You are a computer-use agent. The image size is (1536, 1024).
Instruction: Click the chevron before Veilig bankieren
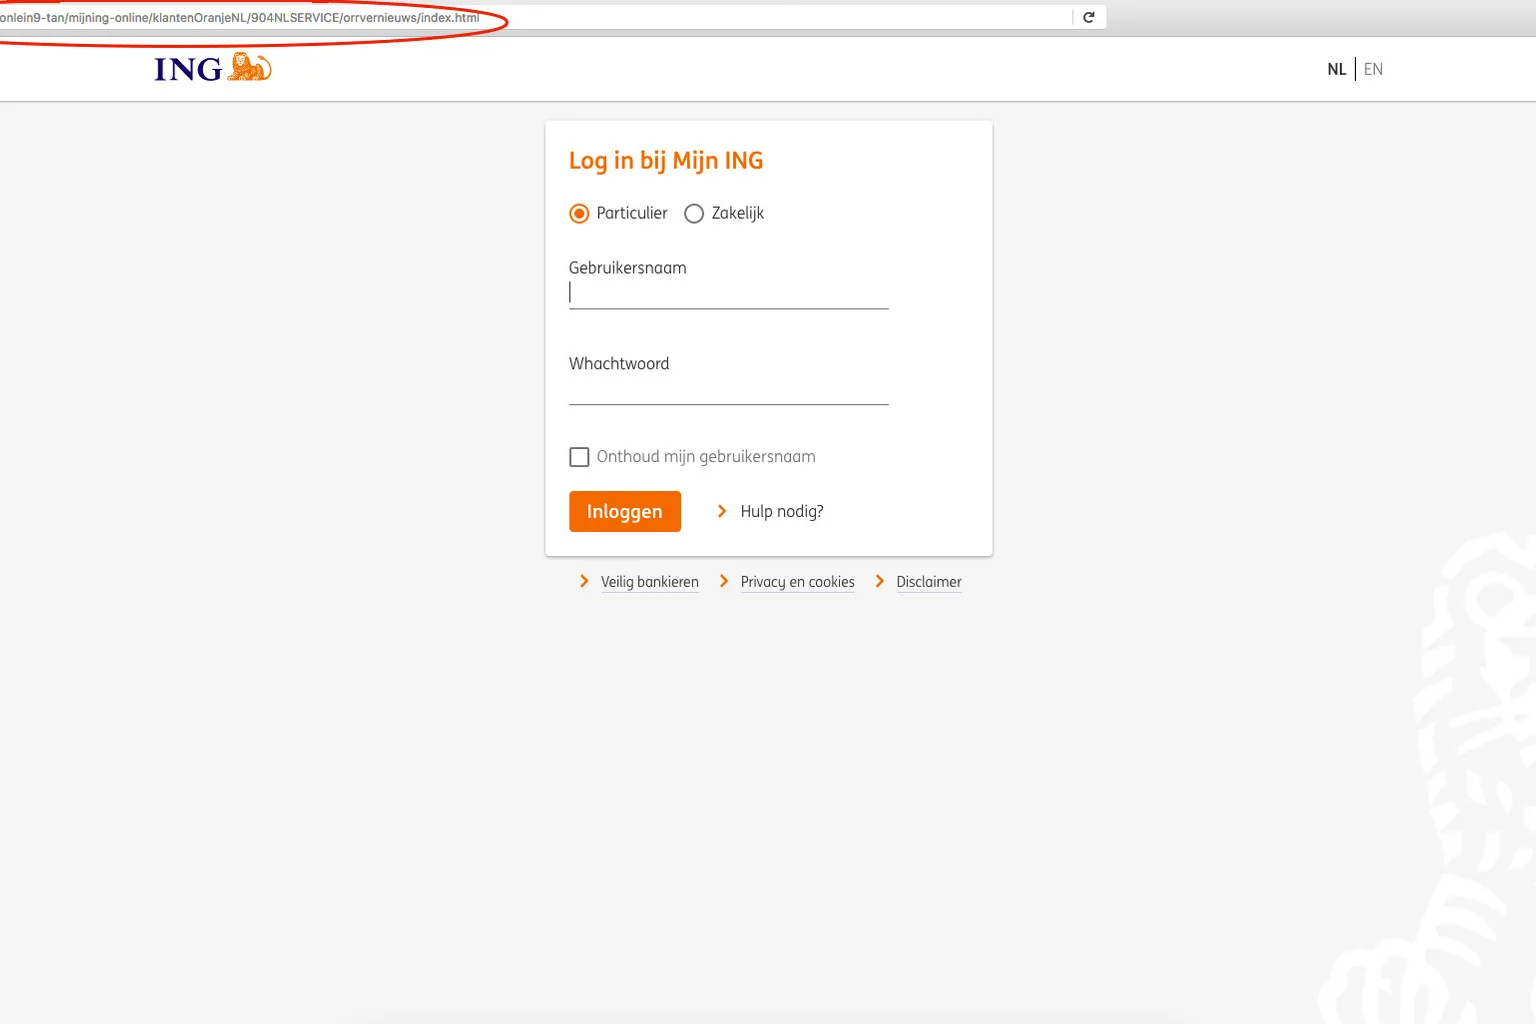(584, 581)
